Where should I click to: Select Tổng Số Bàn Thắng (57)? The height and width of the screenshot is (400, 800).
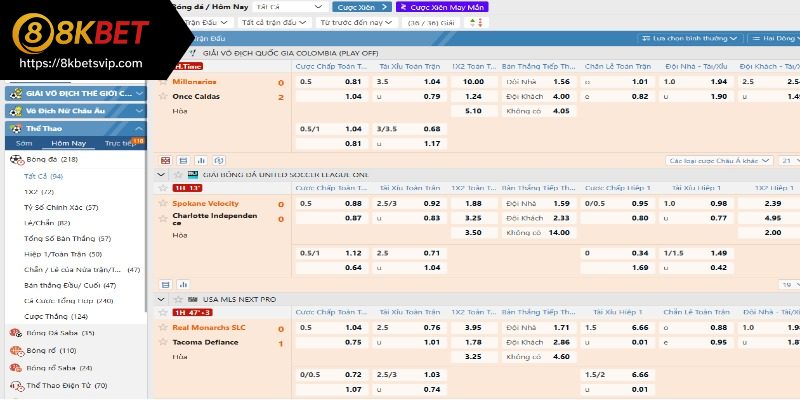point(67,239)
